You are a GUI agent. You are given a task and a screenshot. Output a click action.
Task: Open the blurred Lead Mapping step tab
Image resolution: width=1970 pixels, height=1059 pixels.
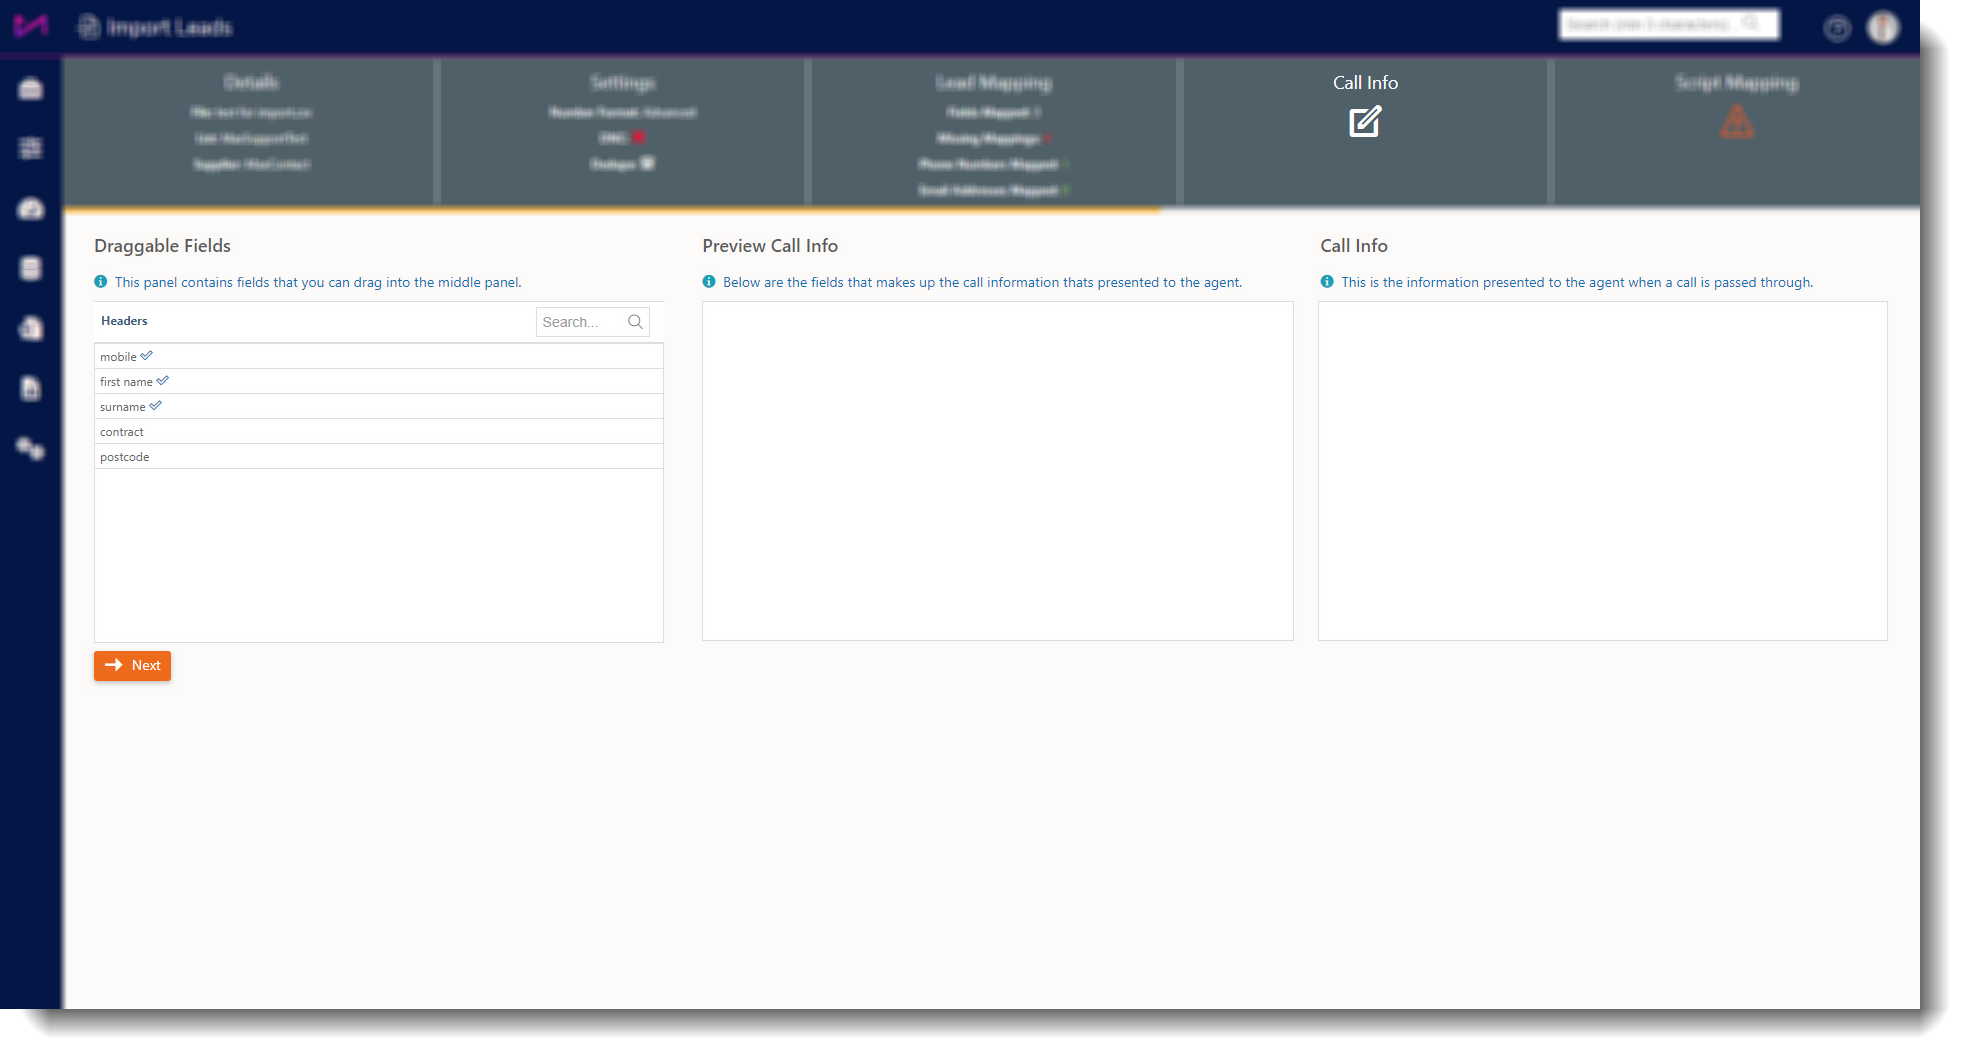click(993, 131)
